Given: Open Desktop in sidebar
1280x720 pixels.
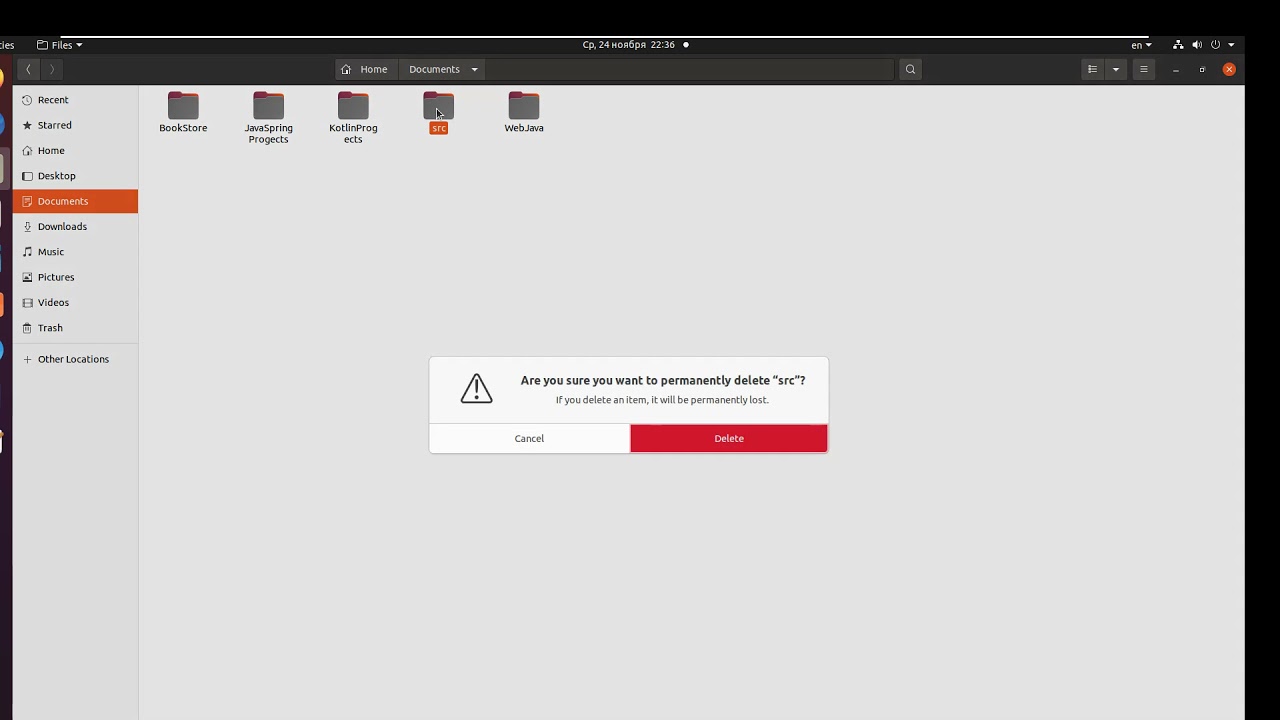Looking at the screenshot, I should pos(76,176).
